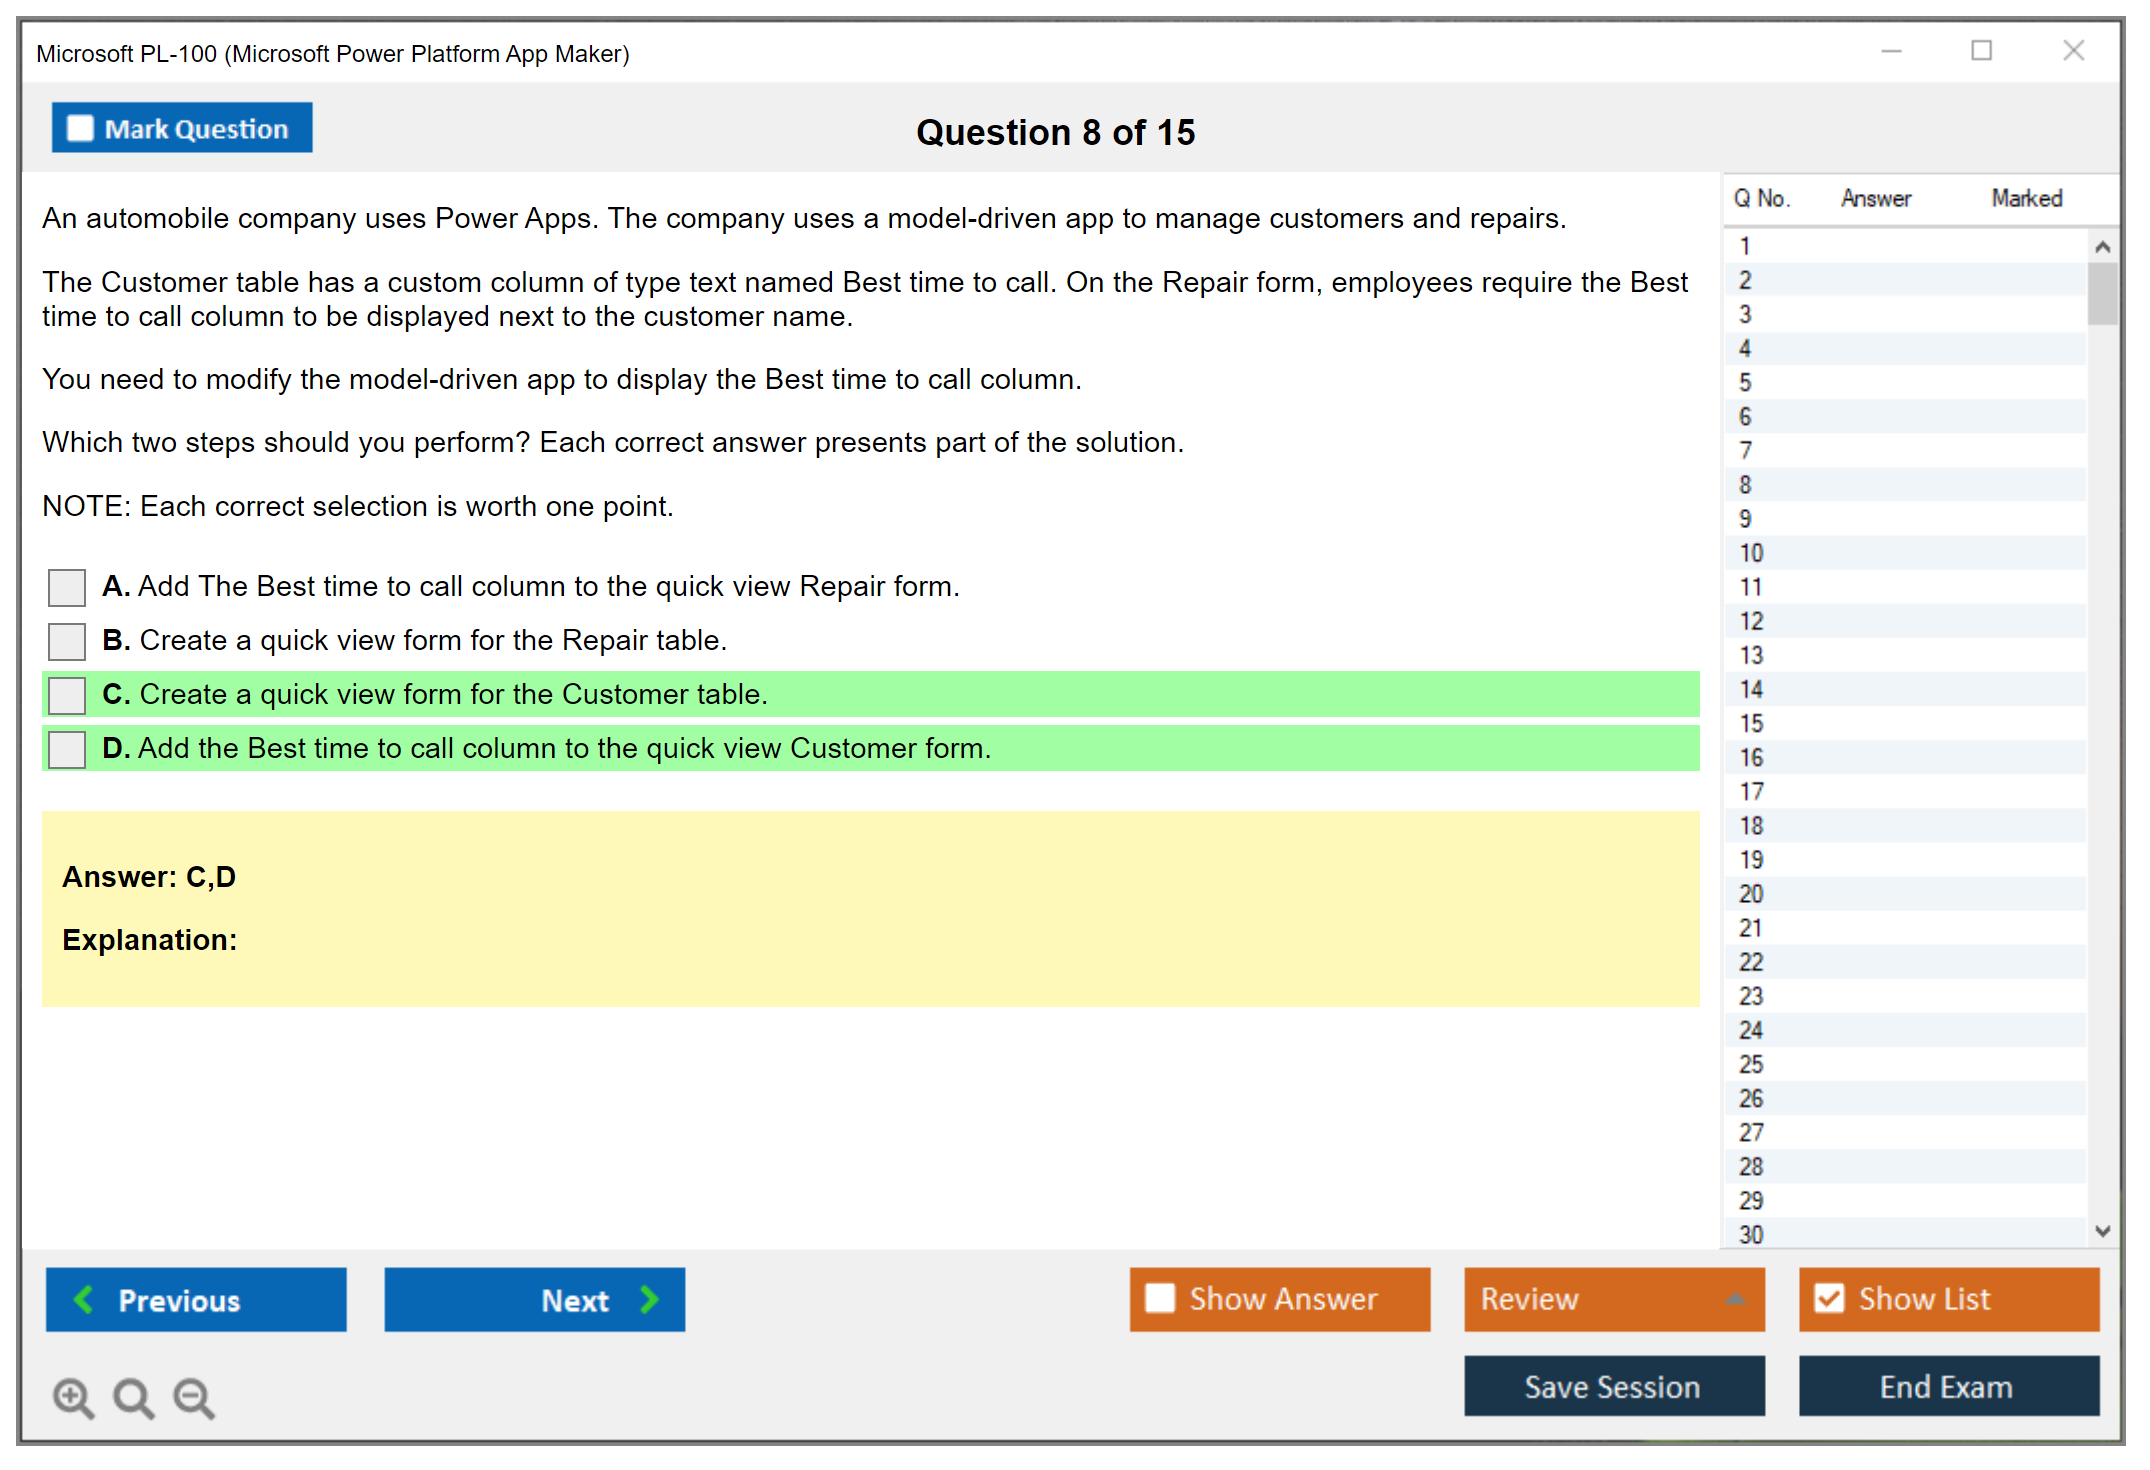Click the Save Session button
The width and height of the screenshot is (2150, 1470).
point(1613,1386)
